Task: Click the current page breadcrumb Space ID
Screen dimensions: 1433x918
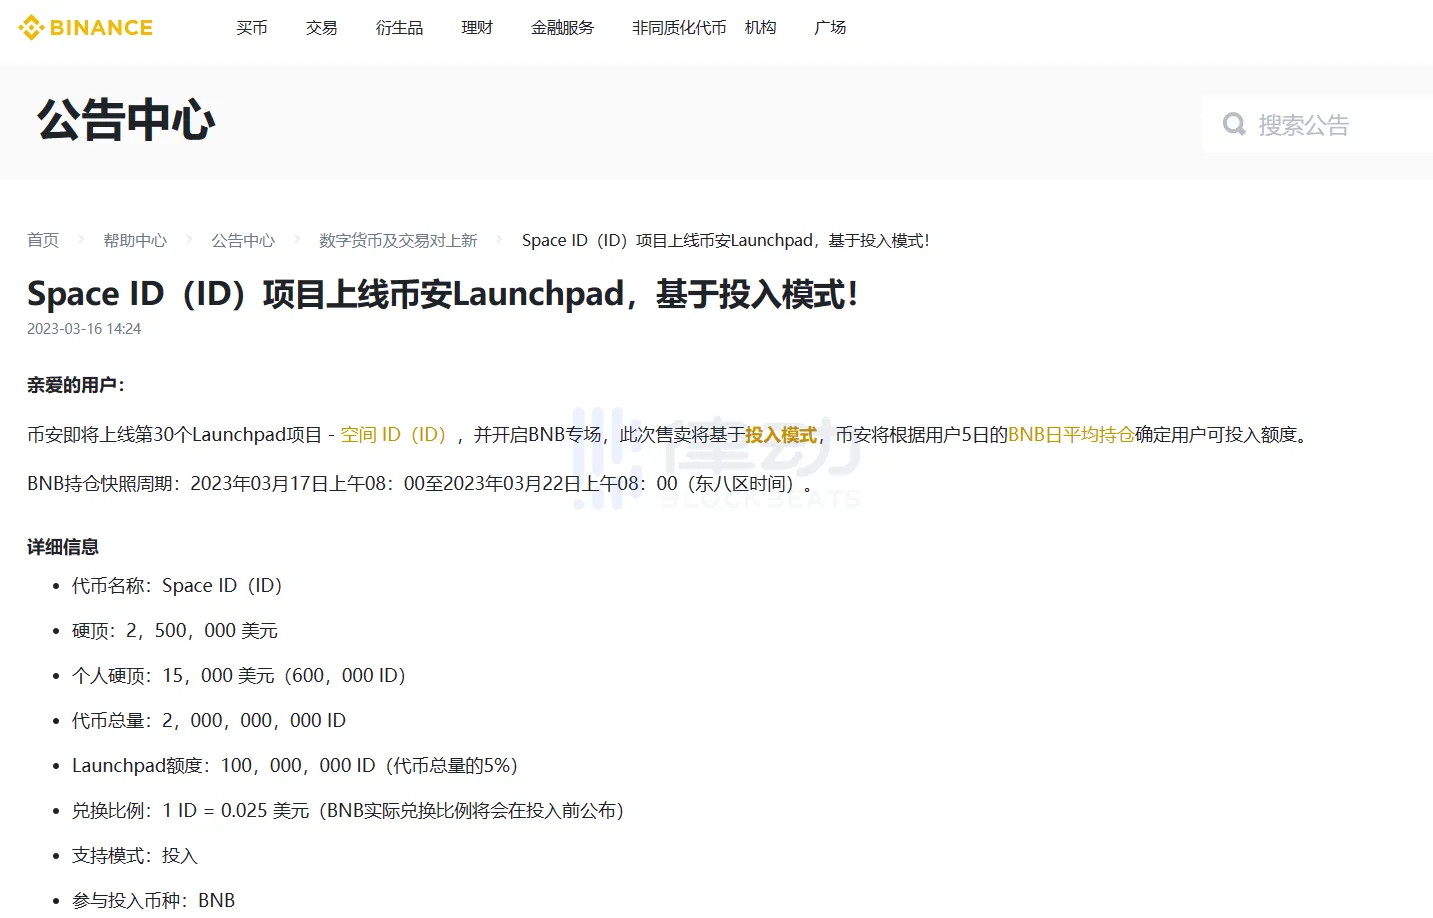Action: coord(725,240)
